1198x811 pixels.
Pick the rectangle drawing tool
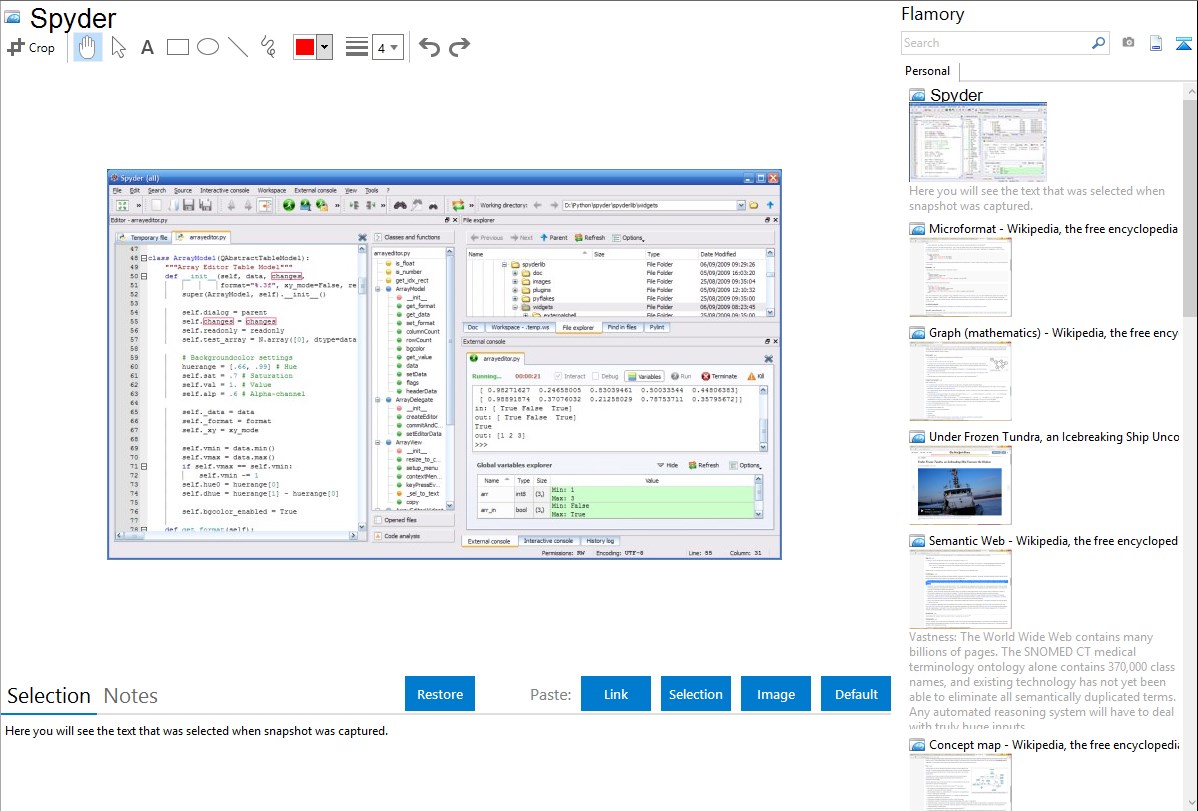click(x=177, y=47)
